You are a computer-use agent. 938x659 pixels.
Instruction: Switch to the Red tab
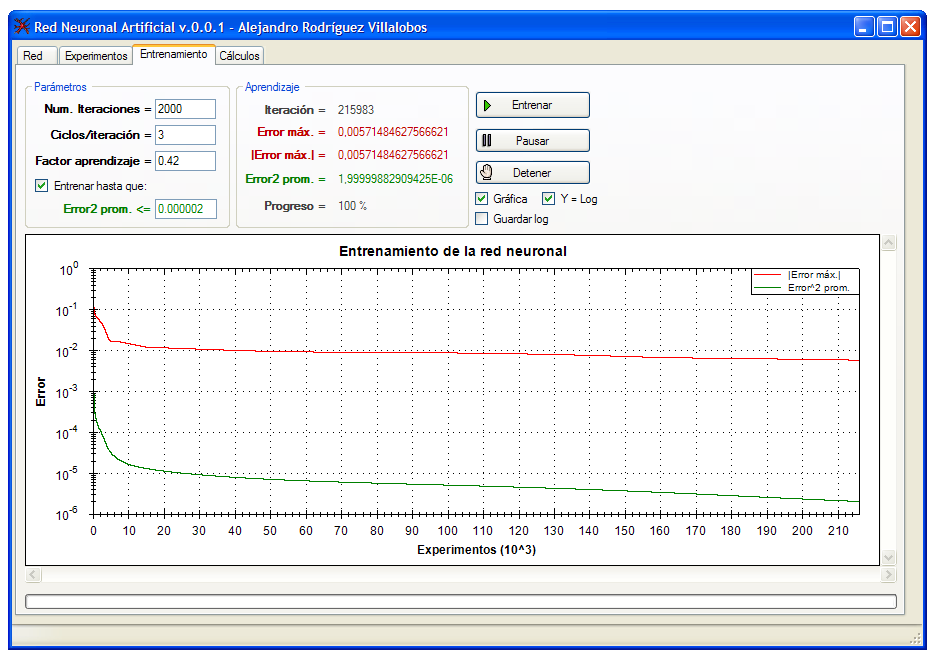click(x=33, y=56)
